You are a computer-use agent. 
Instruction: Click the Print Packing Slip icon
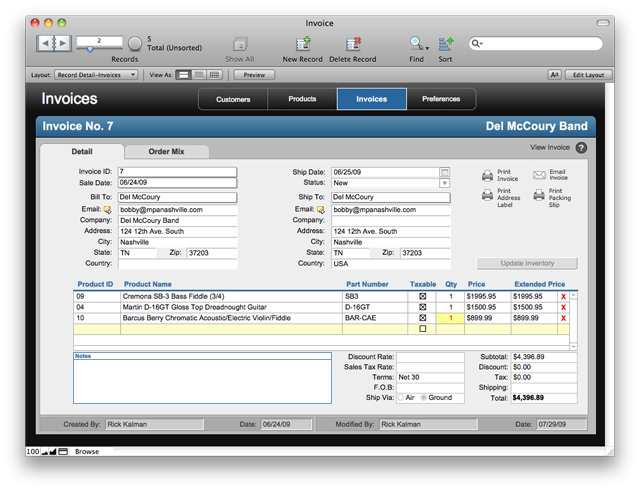pos(539,195)
